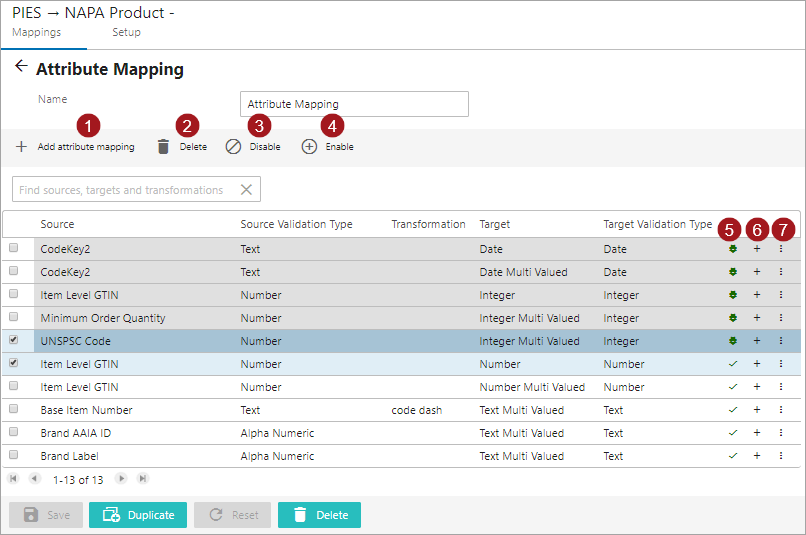Open more options for CodeKey2 Date row
806x535 pixels.
(x=781, y=249)
